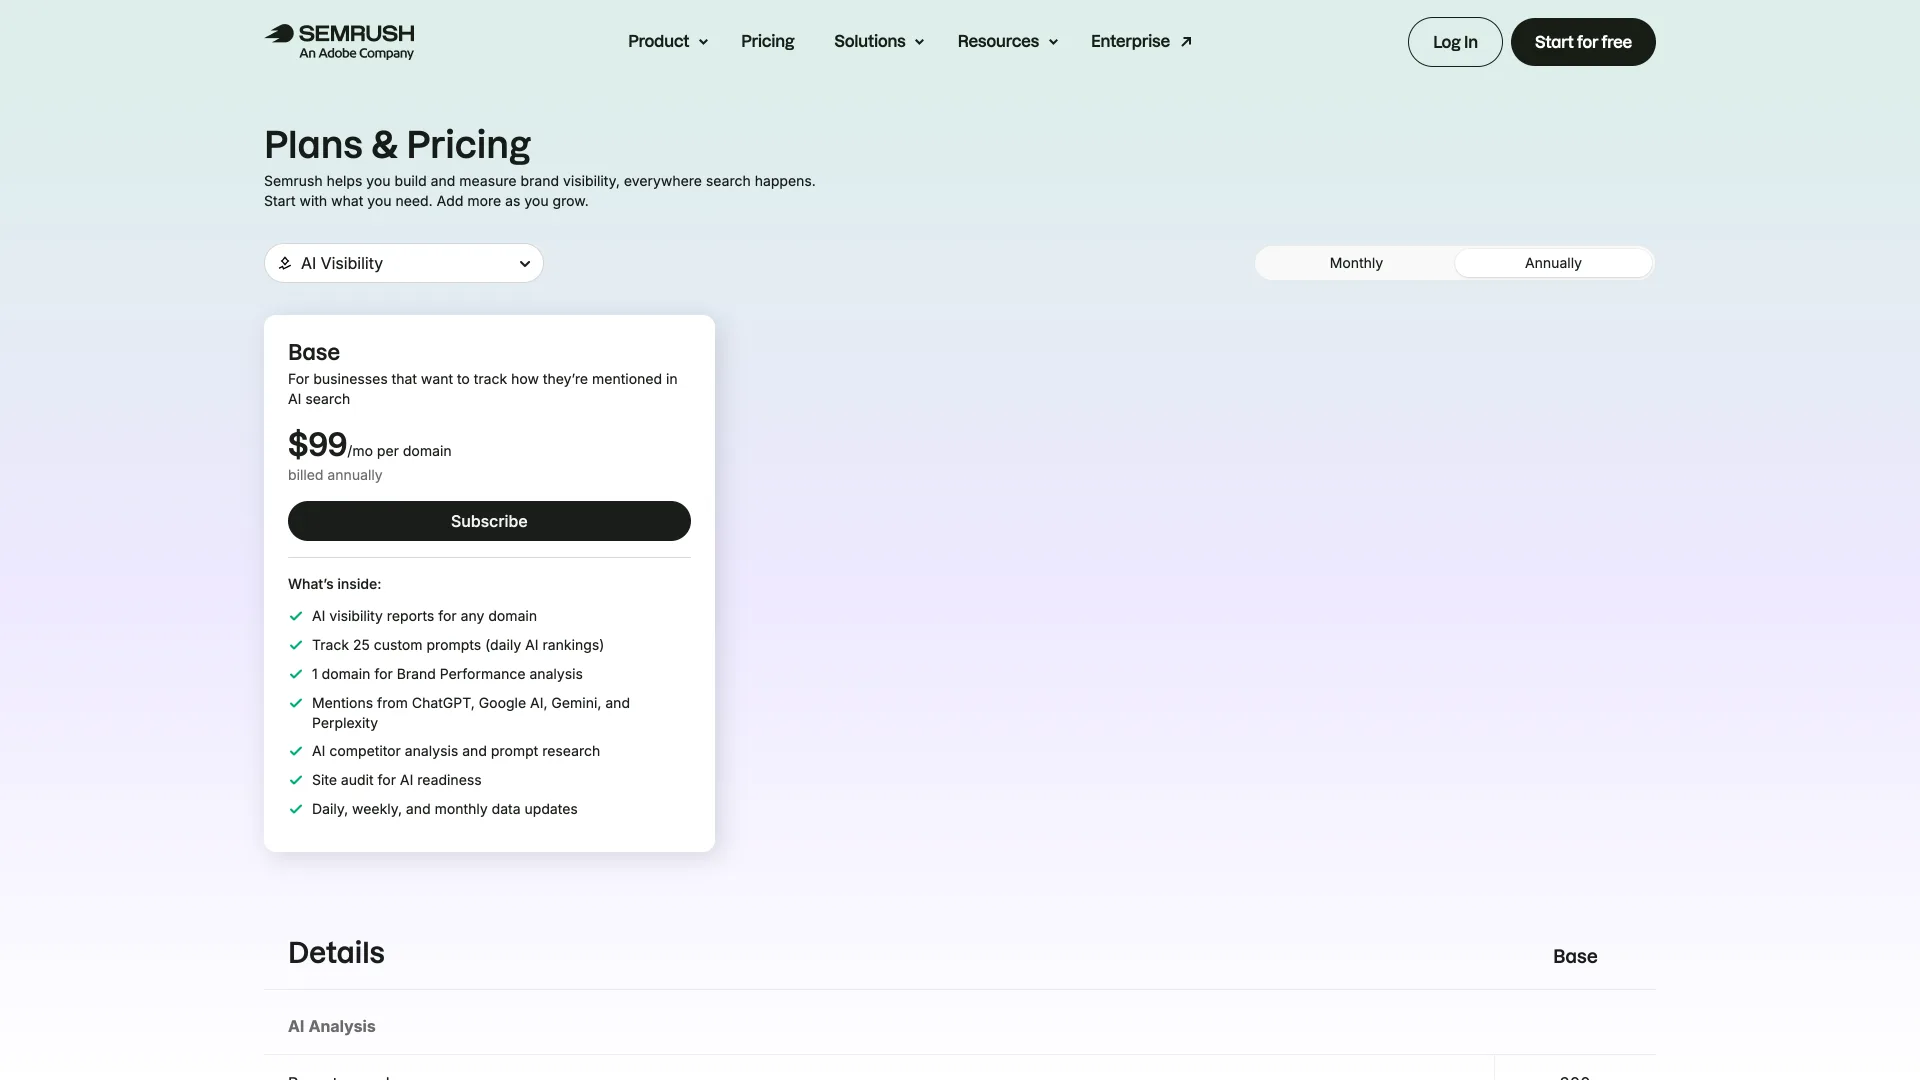Click the Base plan title

pyautogui.click(x=314, y=352)
